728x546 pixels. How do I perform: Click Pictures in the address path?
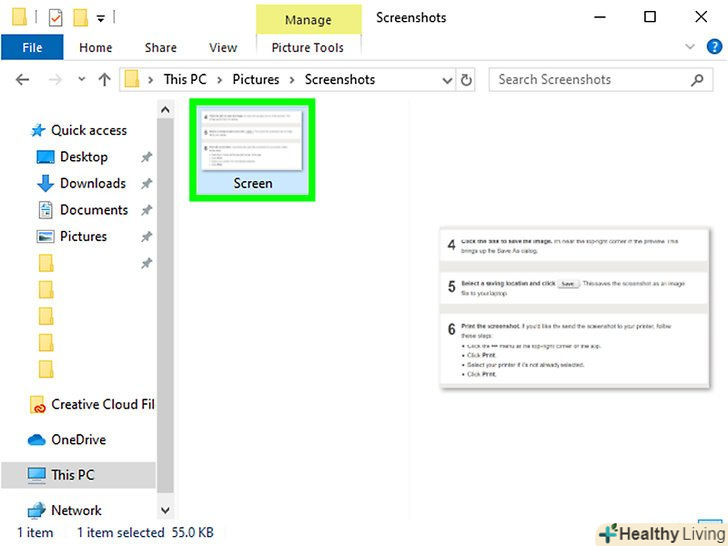[x=256, y=79]
